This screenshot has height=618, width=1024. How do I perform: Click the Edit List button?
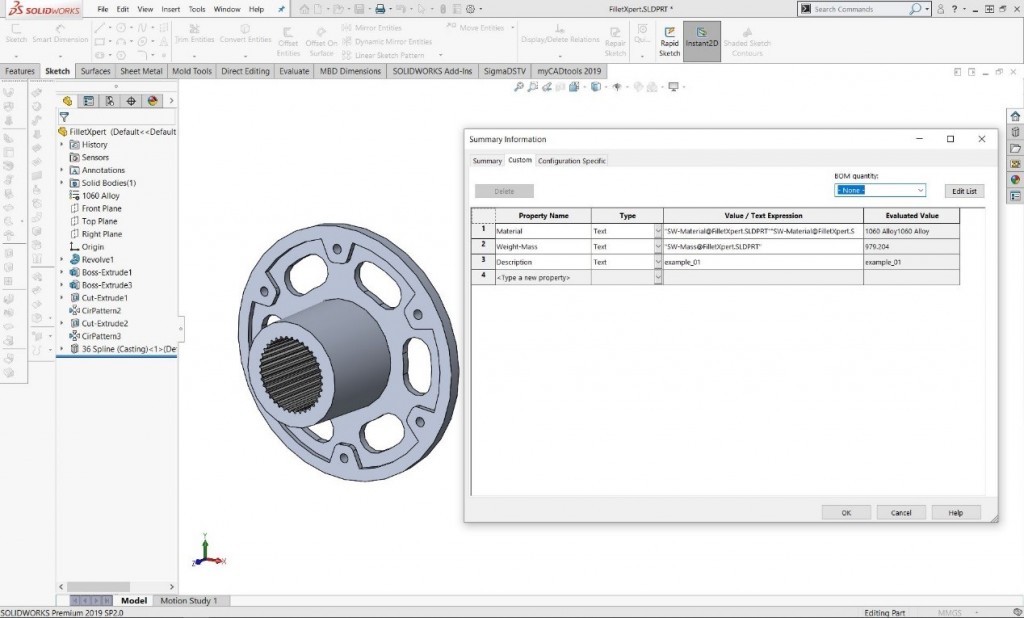(964, 191)
